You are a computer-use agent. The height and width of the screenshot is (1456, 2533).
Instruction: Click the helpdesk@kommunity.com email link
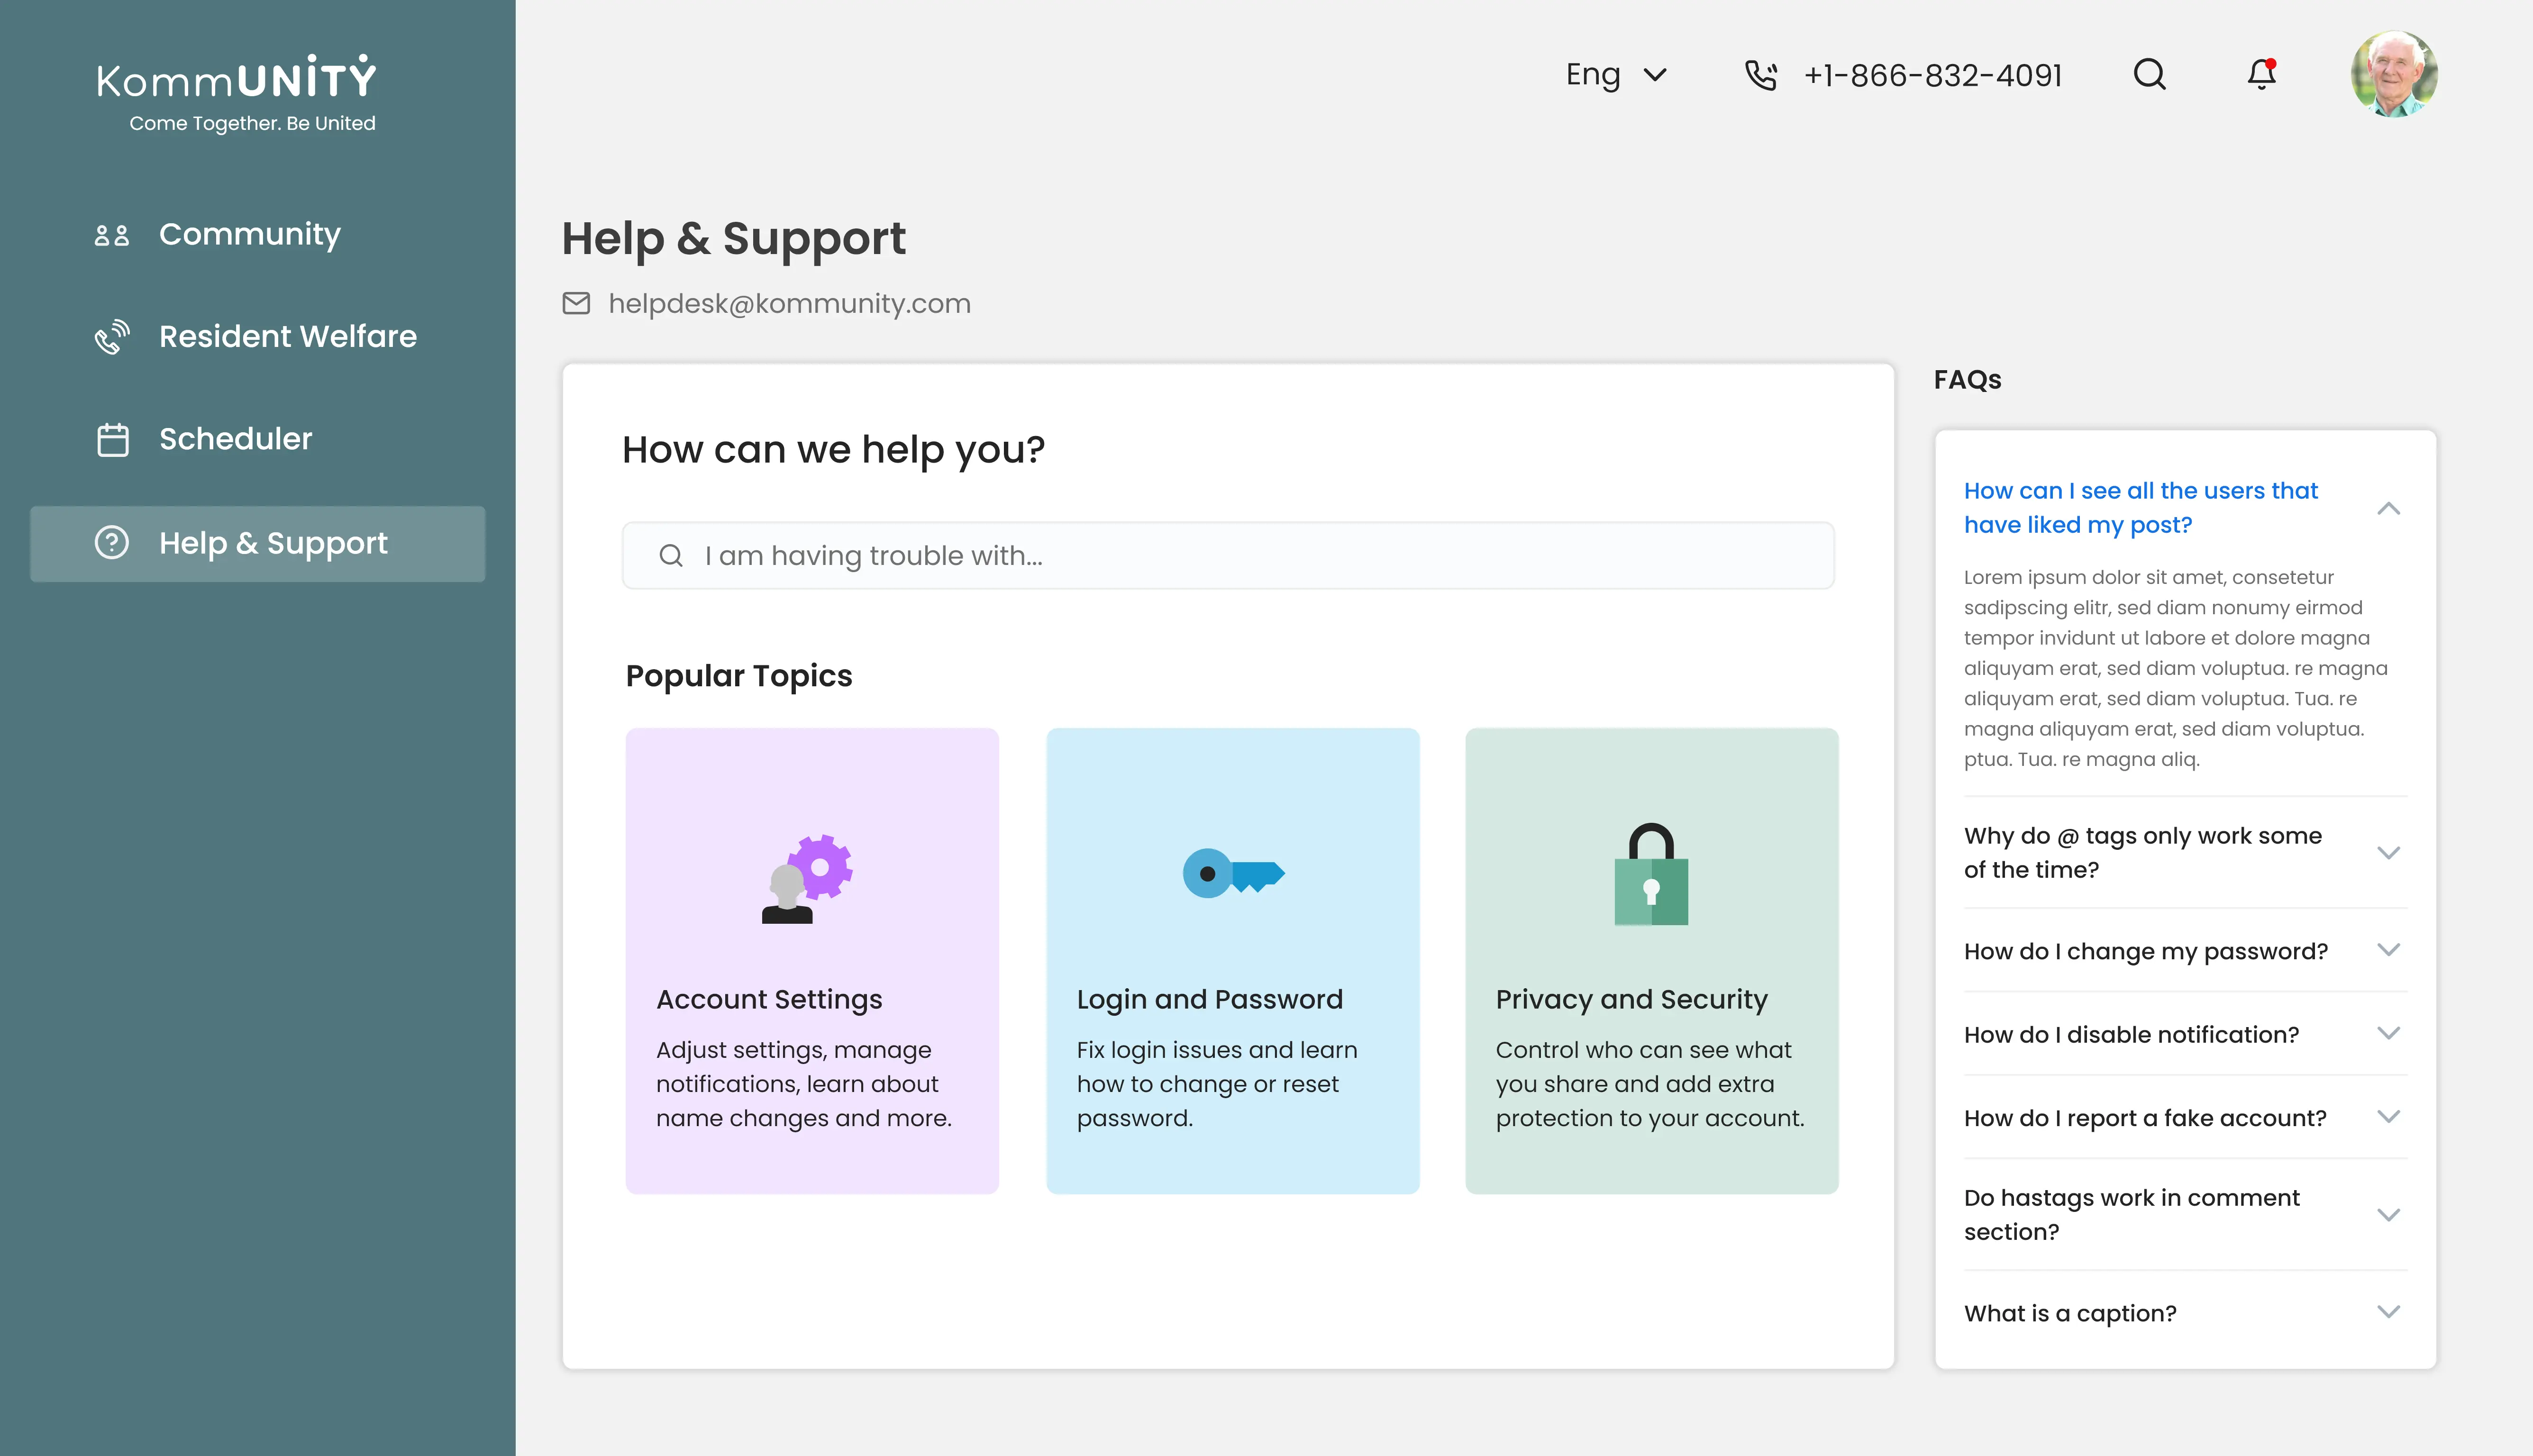[x=789, y=303]
